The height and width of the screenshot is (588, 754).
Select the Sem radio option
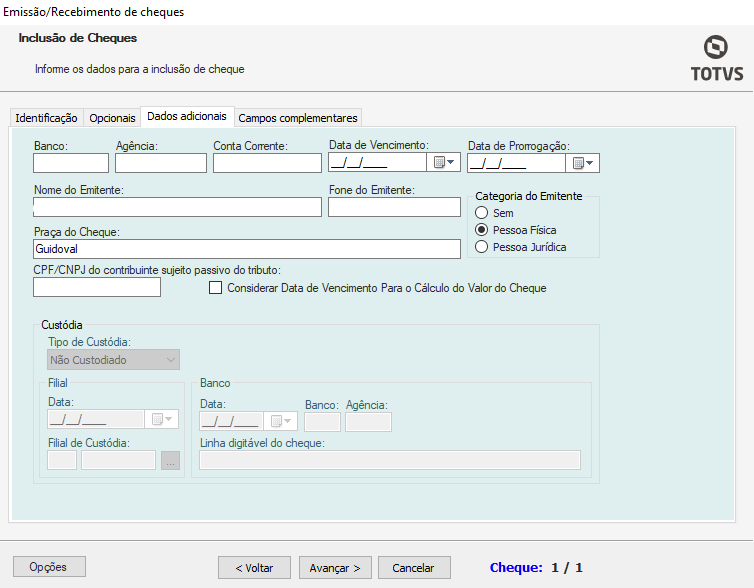pos(482,213)
